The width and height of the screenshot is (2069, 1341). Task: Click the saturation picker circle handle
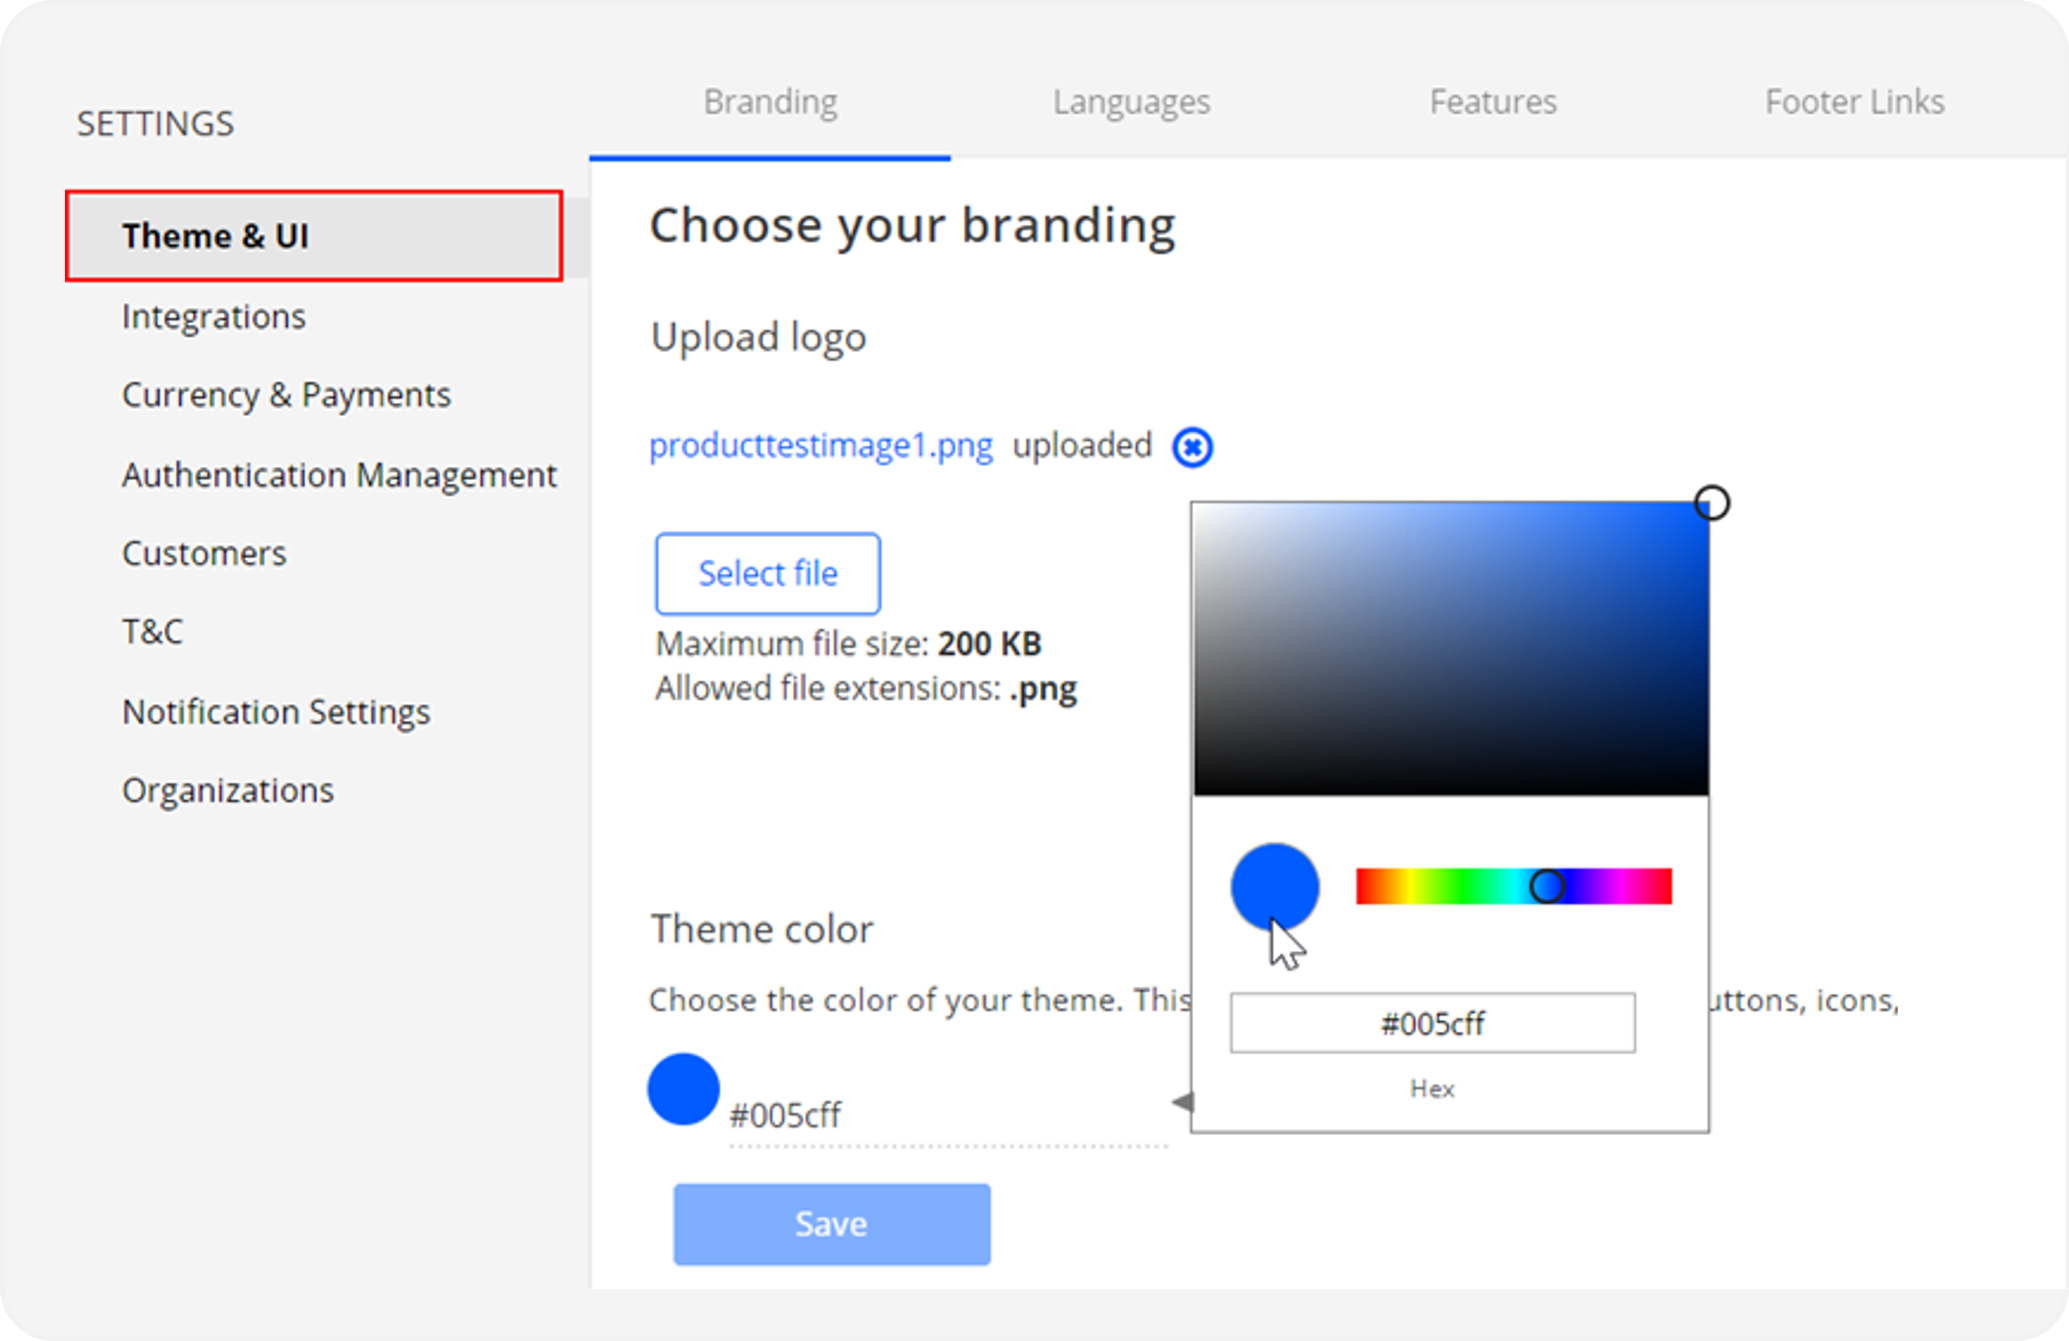pos(1711,503)
